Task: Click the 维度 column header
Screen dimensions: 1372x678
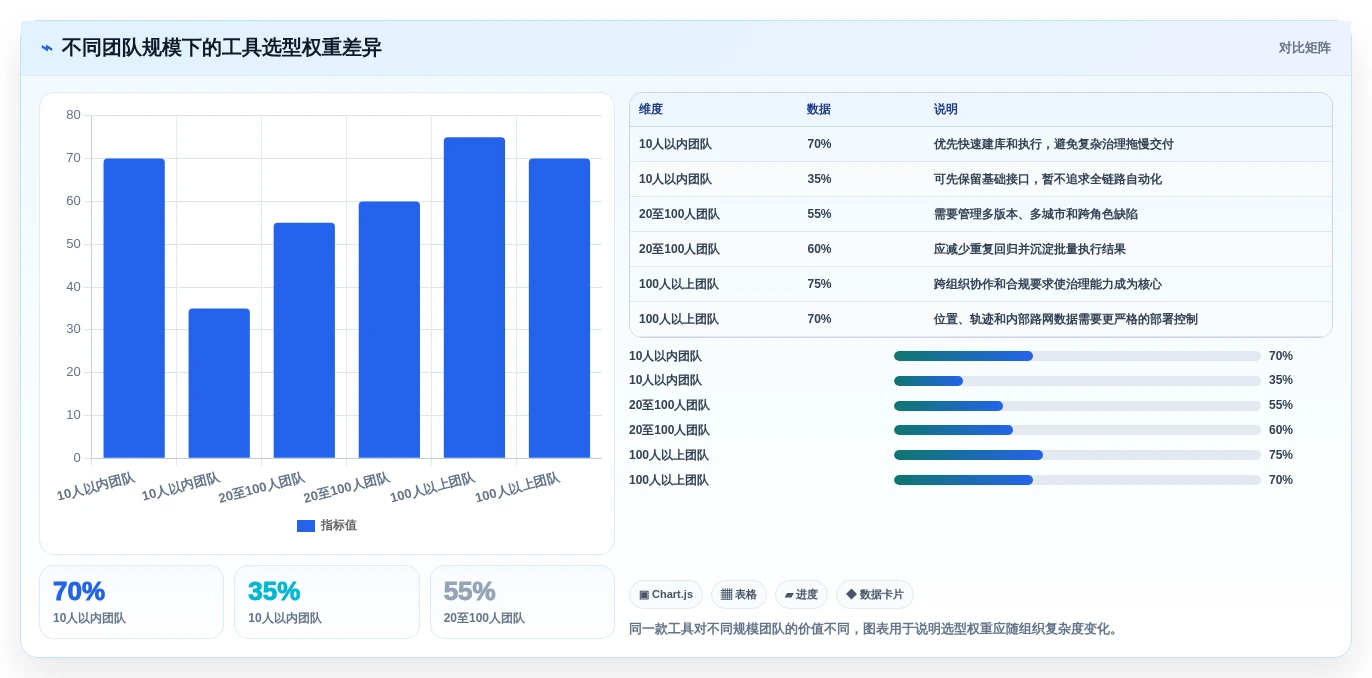Action: point(651,110)
